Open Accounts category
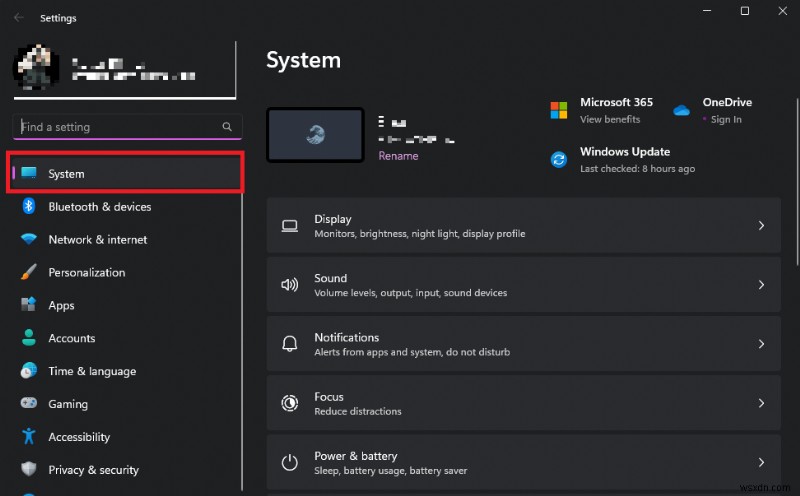The image size is (800, 496). point(126,338)
